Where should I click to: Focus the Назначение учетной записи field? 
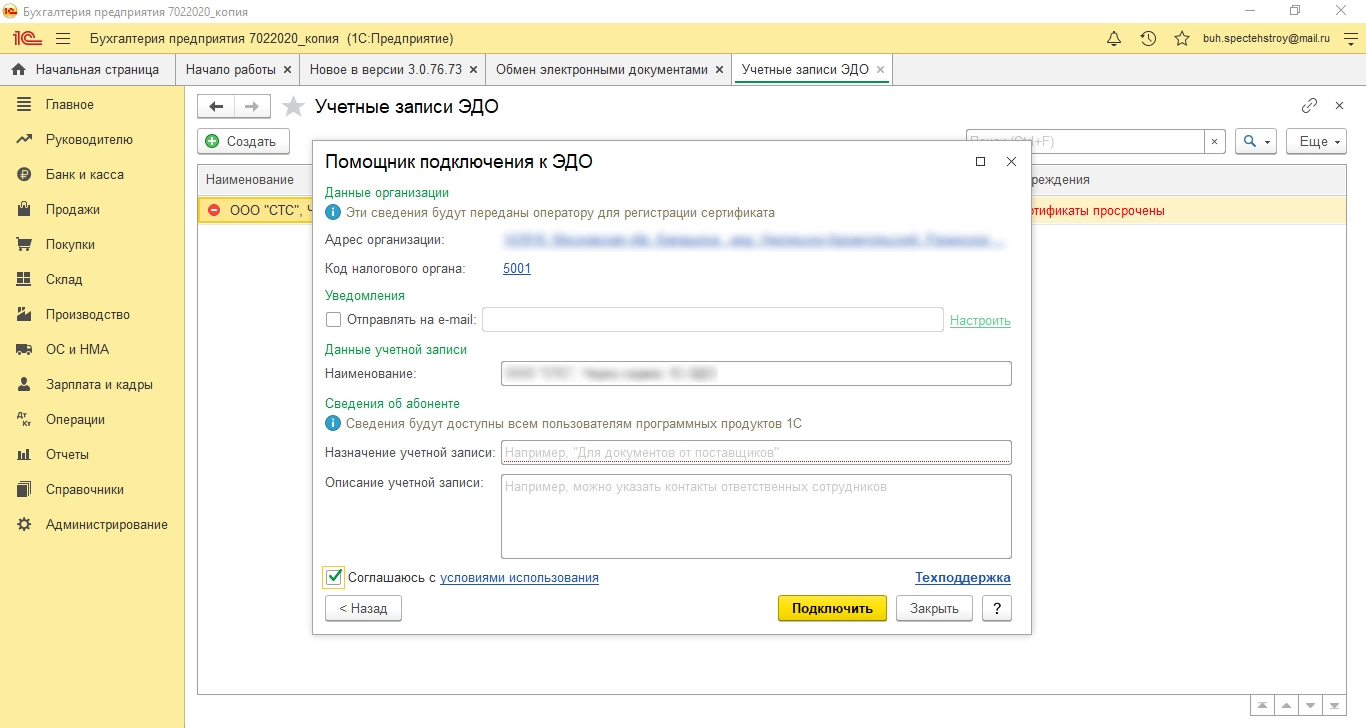point(756,453)
